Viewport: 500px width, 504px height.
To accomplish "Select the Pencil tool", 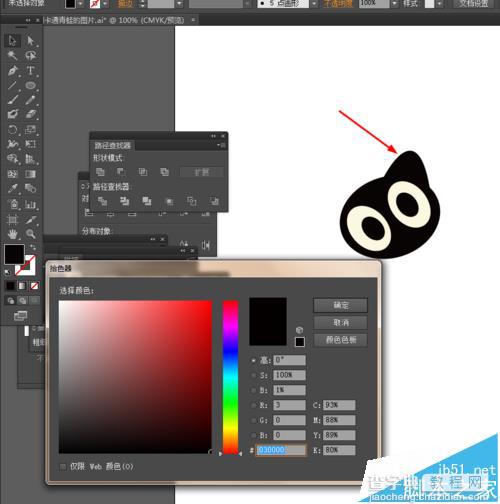I will pyautogui.click(x=31, y=100).
